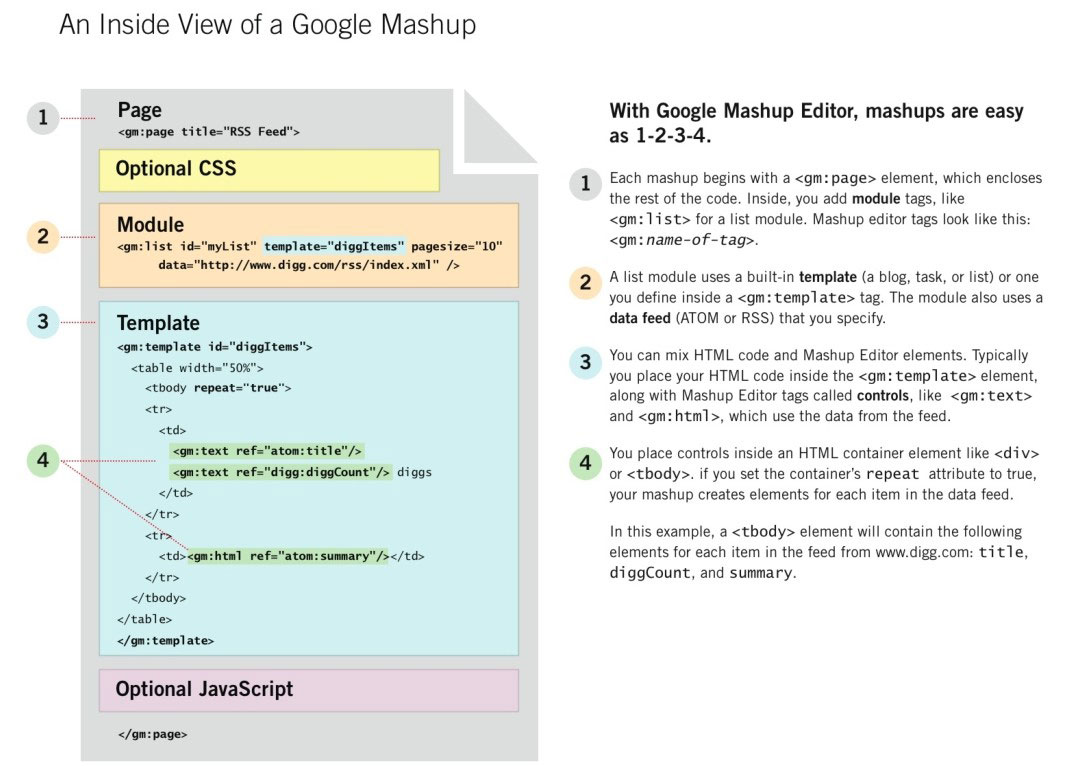
Task: Click the highlighted template="diggItems" attribute
Action: point(334,247)
